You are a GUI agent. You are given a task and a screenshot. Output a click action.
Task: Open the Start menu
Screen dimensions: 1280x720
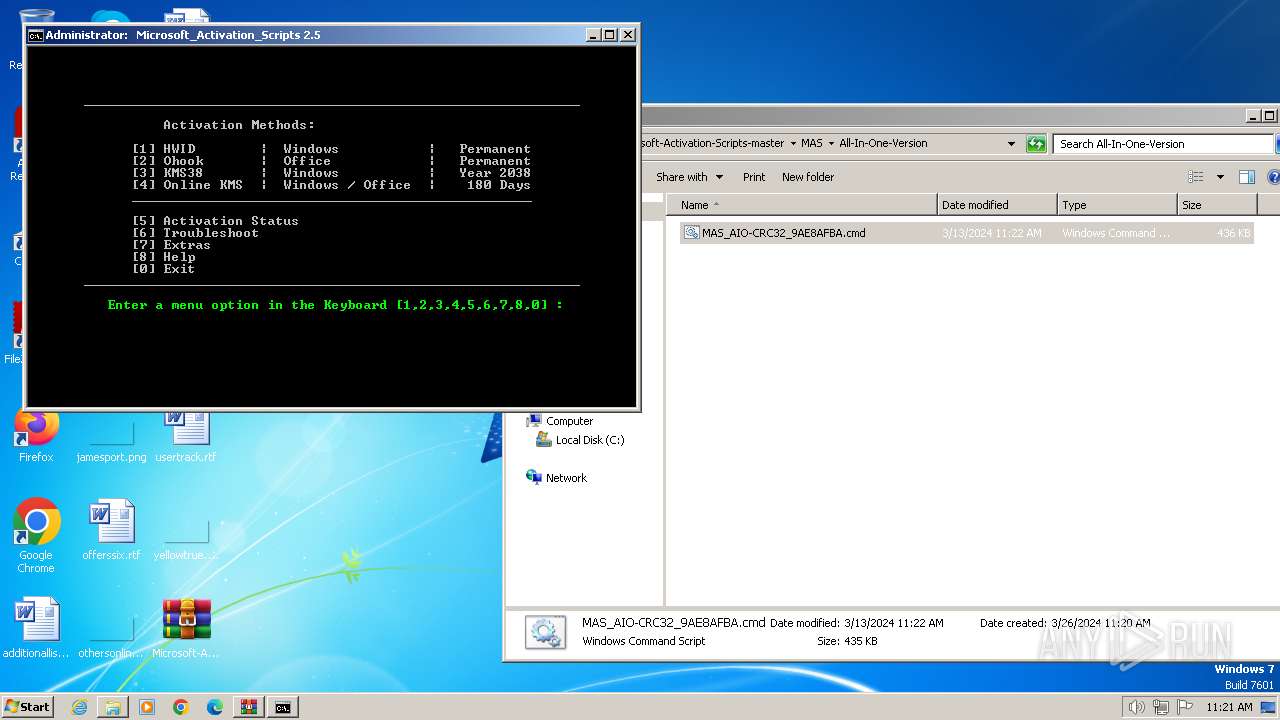[x=27, y=707]
